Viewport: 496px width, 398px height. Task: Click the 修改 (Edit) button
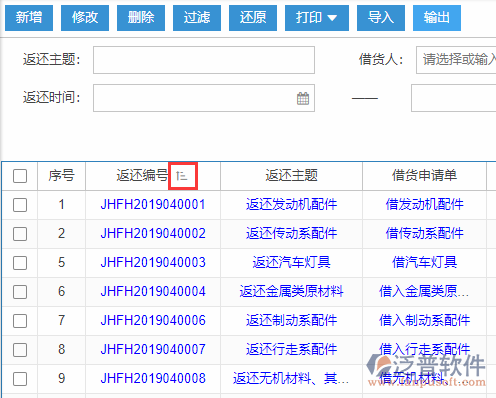(x=85, y=18)
